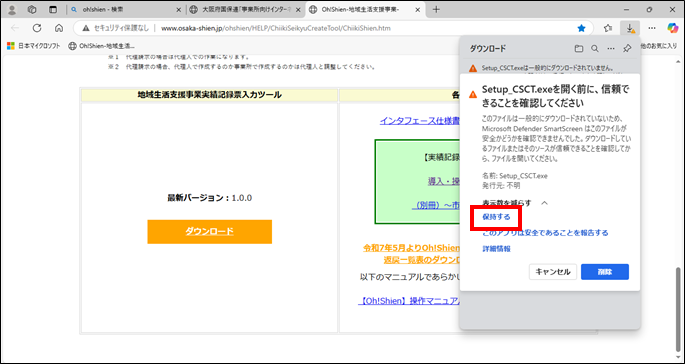Open the 日本マイクロソフト bookmark

tap(34, 45)
